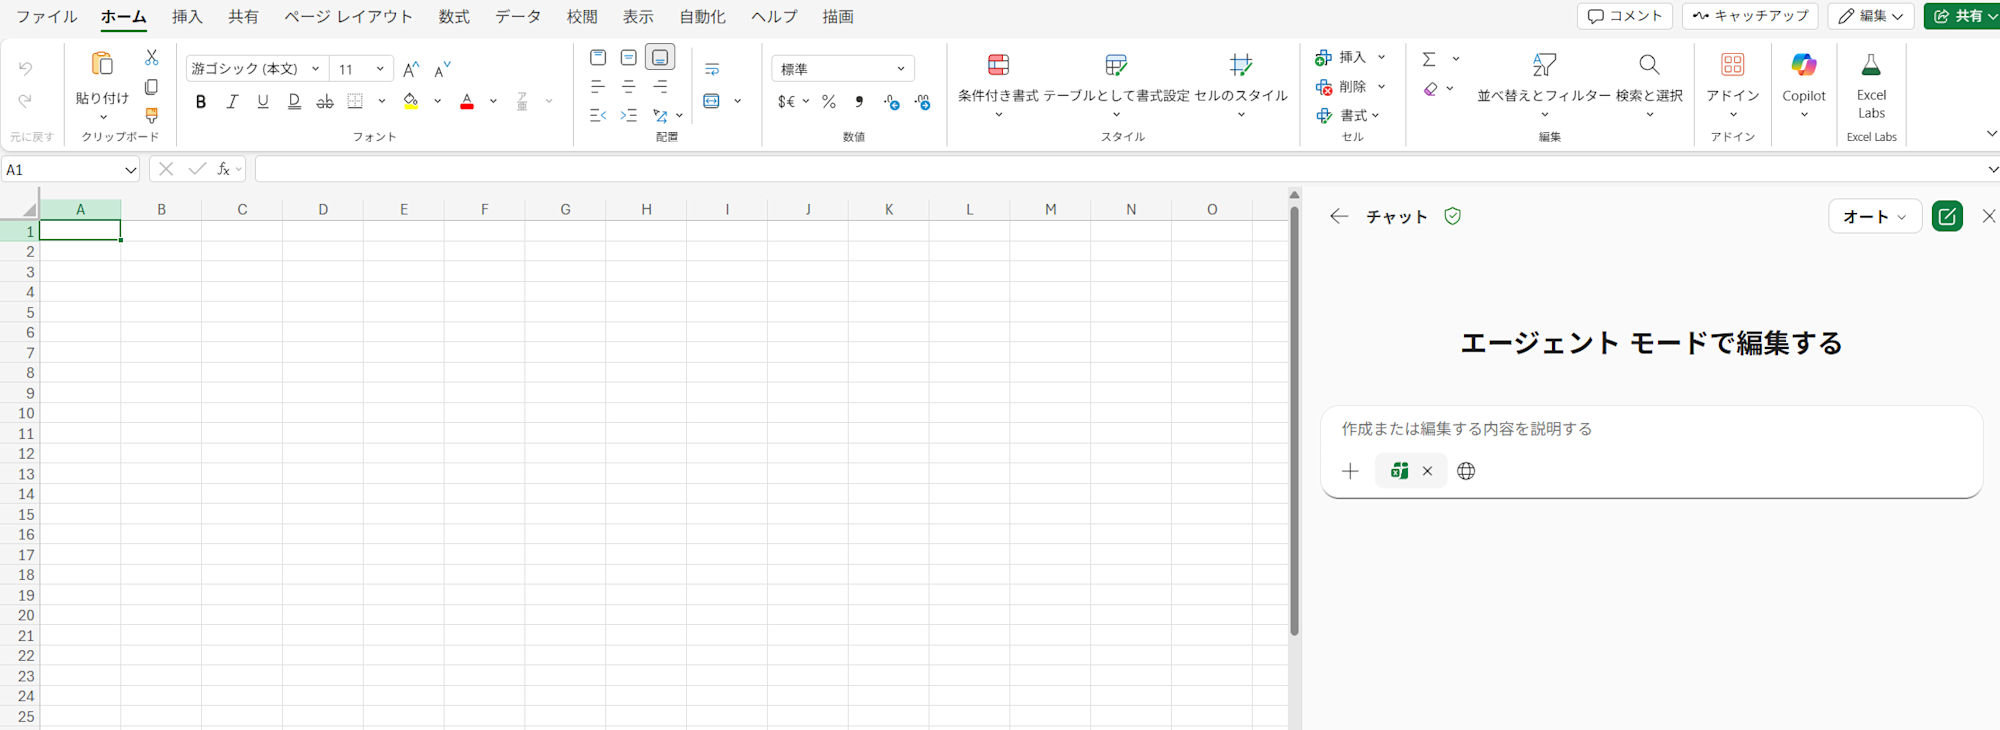Viewport: 2000px width, 730px height.
Task: Start a new chat with the green compose icon
Action: pyautogui.click(x=1947, y=216)
